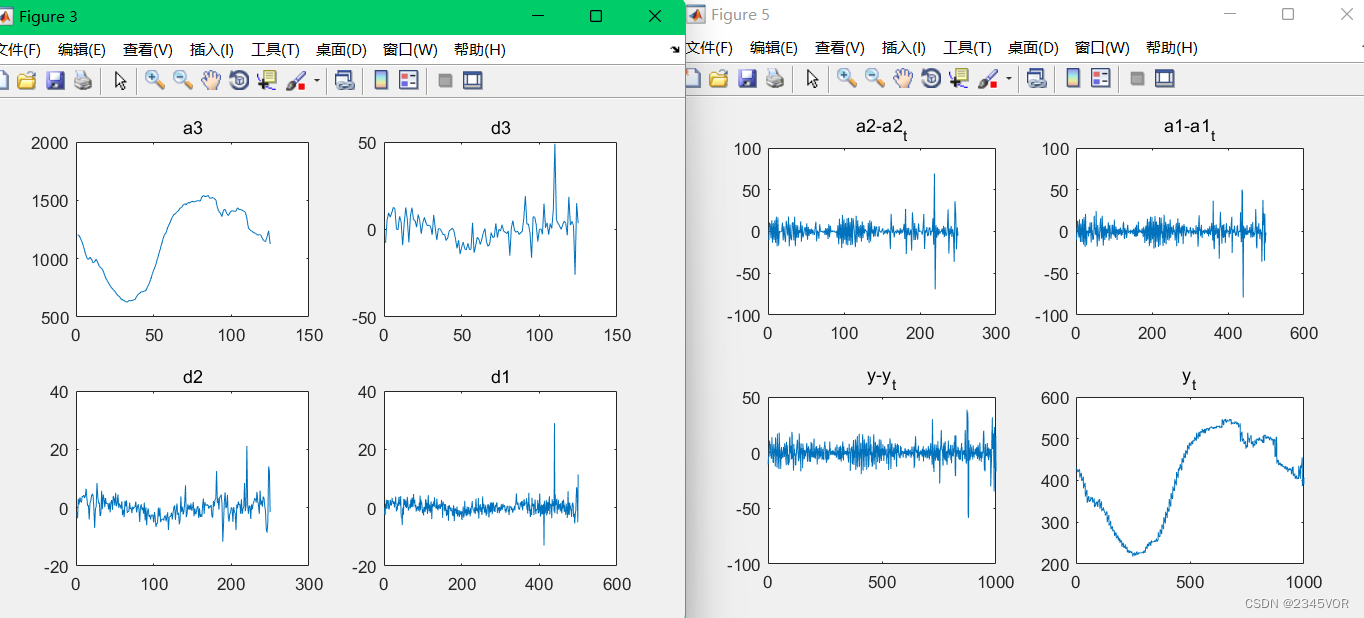Save figure icon in Figure 3 toolbar

pyautogui.click(x=55, y=81)
